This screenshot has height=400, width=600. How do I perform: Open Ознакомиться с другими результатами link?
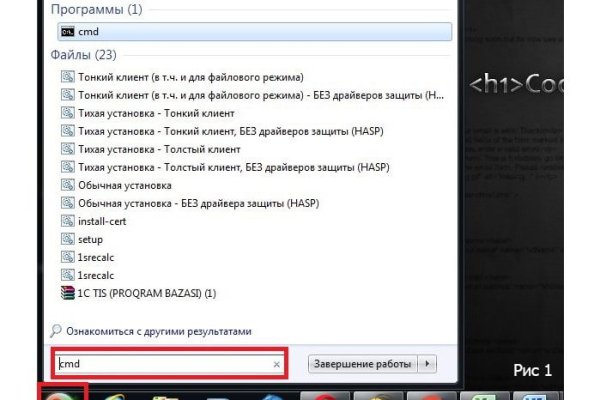click(x=159, y=331)
